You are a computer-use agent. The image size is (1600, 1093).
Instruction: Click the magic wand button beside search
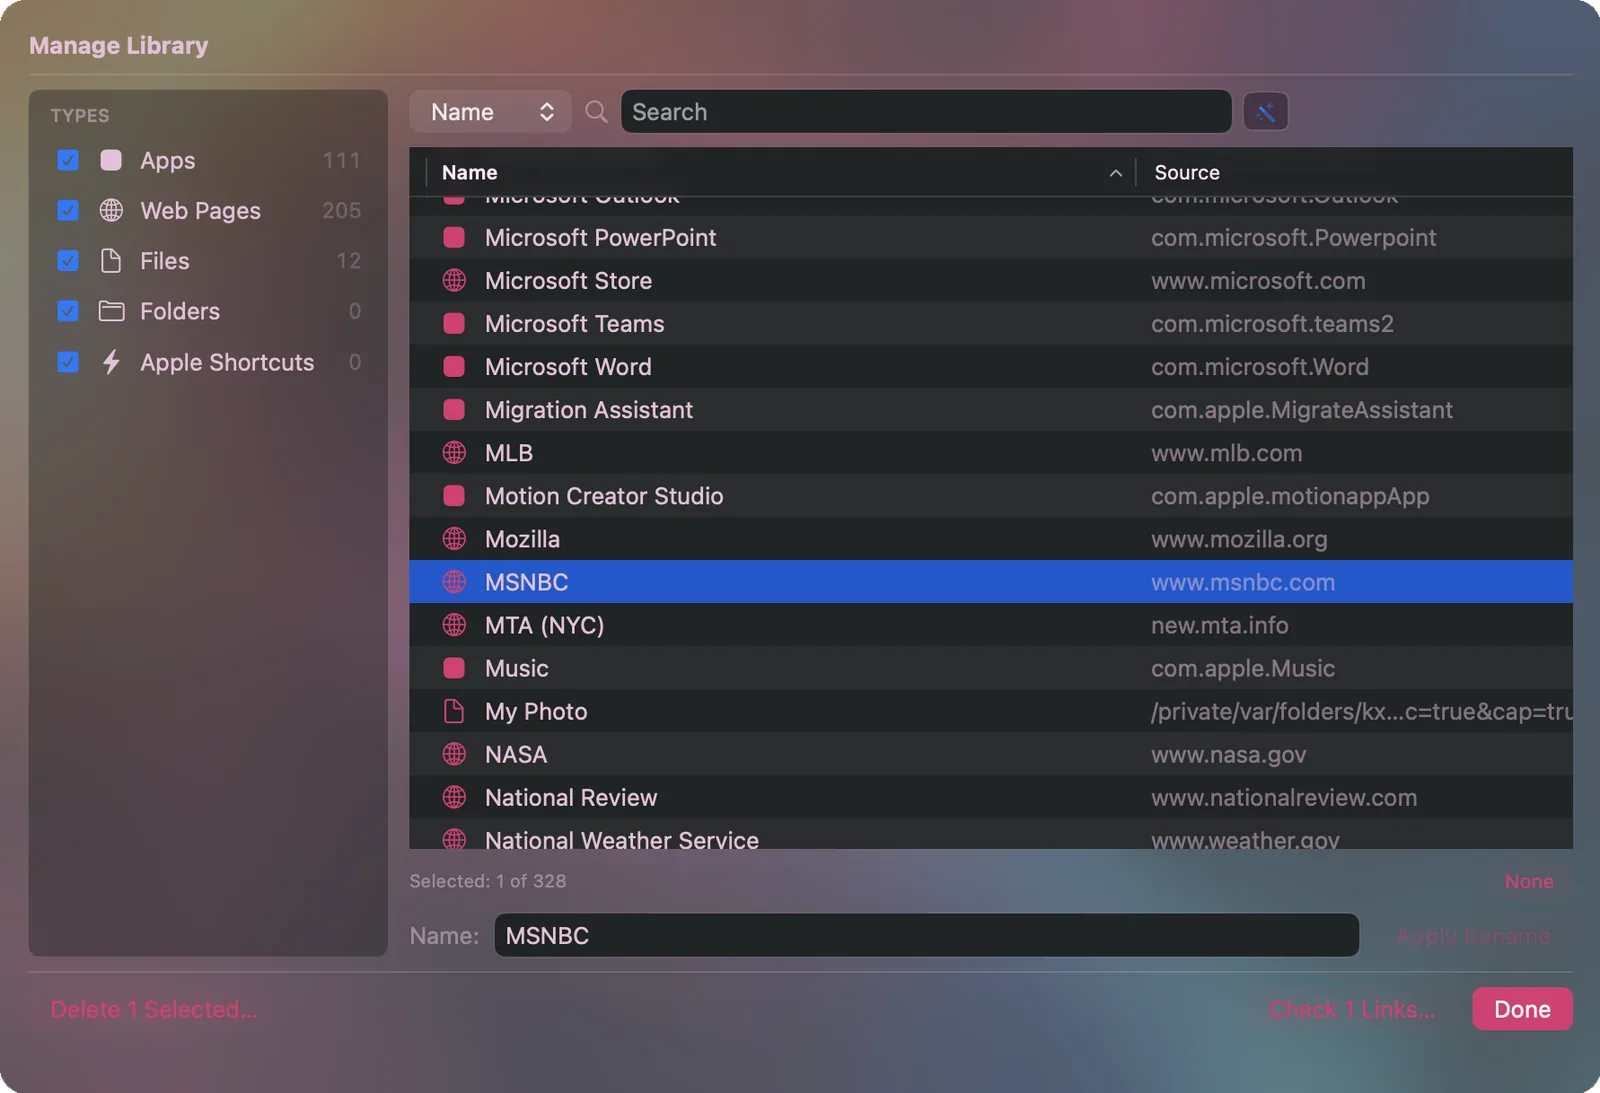pyautogui.click(x=1265, y=111)
